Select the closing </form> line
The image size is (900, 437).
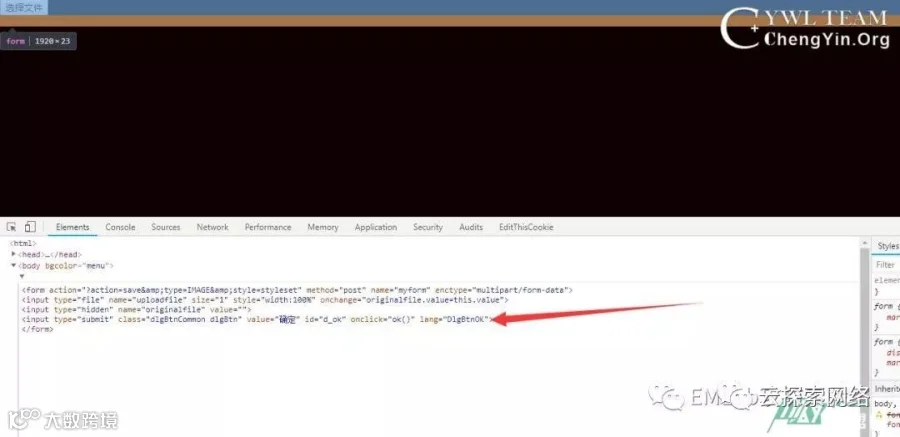click(x=37, y=330)
